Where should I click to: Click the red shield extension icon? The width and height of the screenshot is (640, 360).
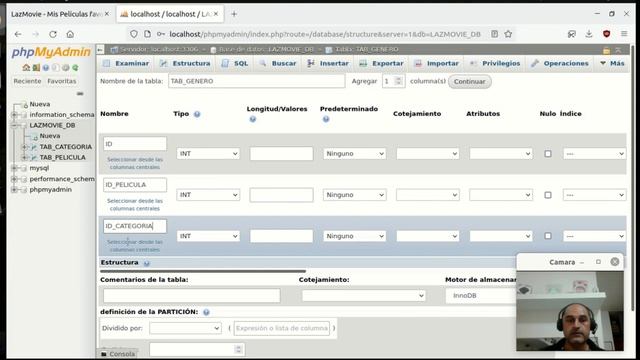pyautogui.click(x=607, y=34)
